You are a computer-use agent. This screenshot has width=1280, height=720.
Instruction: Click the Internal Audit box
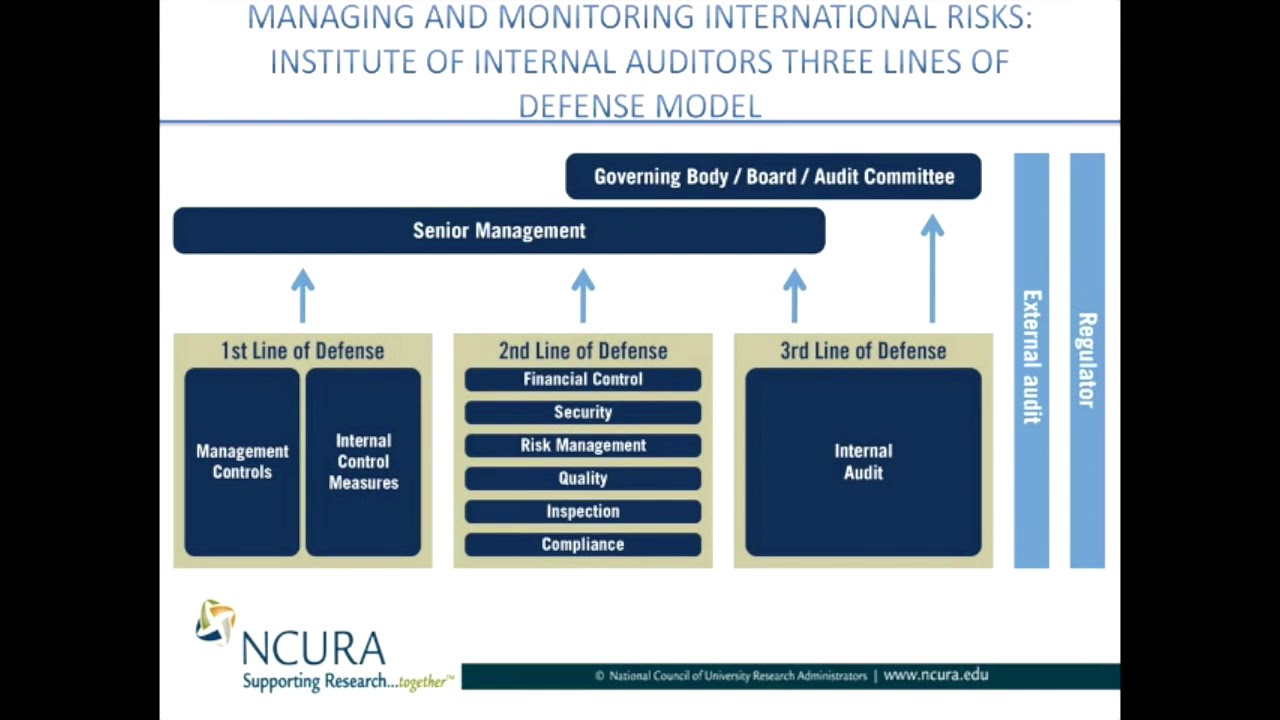[x=863, y=462]
